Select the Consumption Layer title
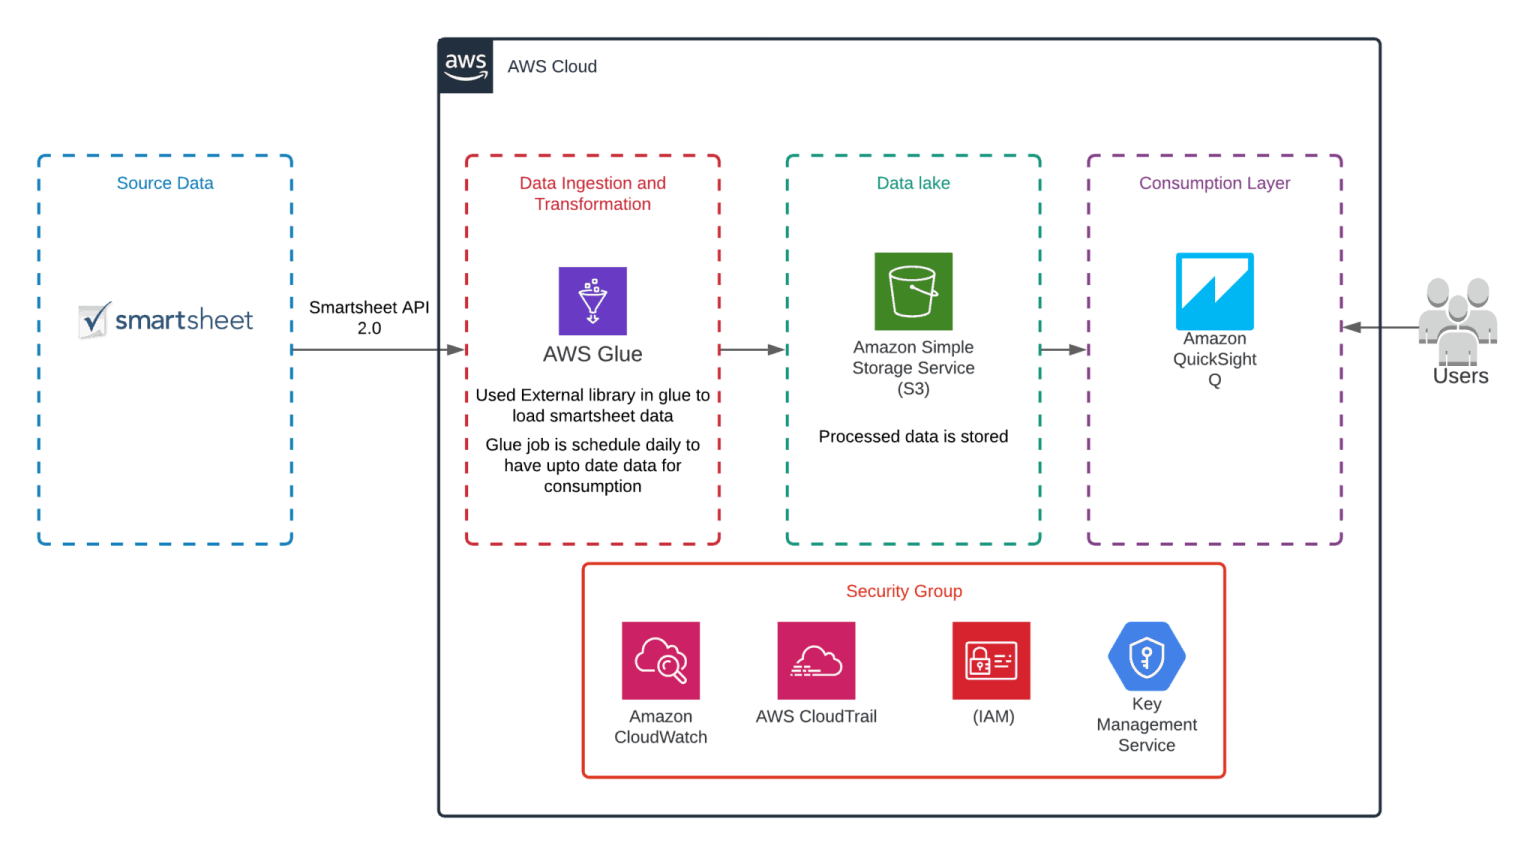Image resolution: width=1536 pixels, height=855 pixels. click(x=1214, y=183)
